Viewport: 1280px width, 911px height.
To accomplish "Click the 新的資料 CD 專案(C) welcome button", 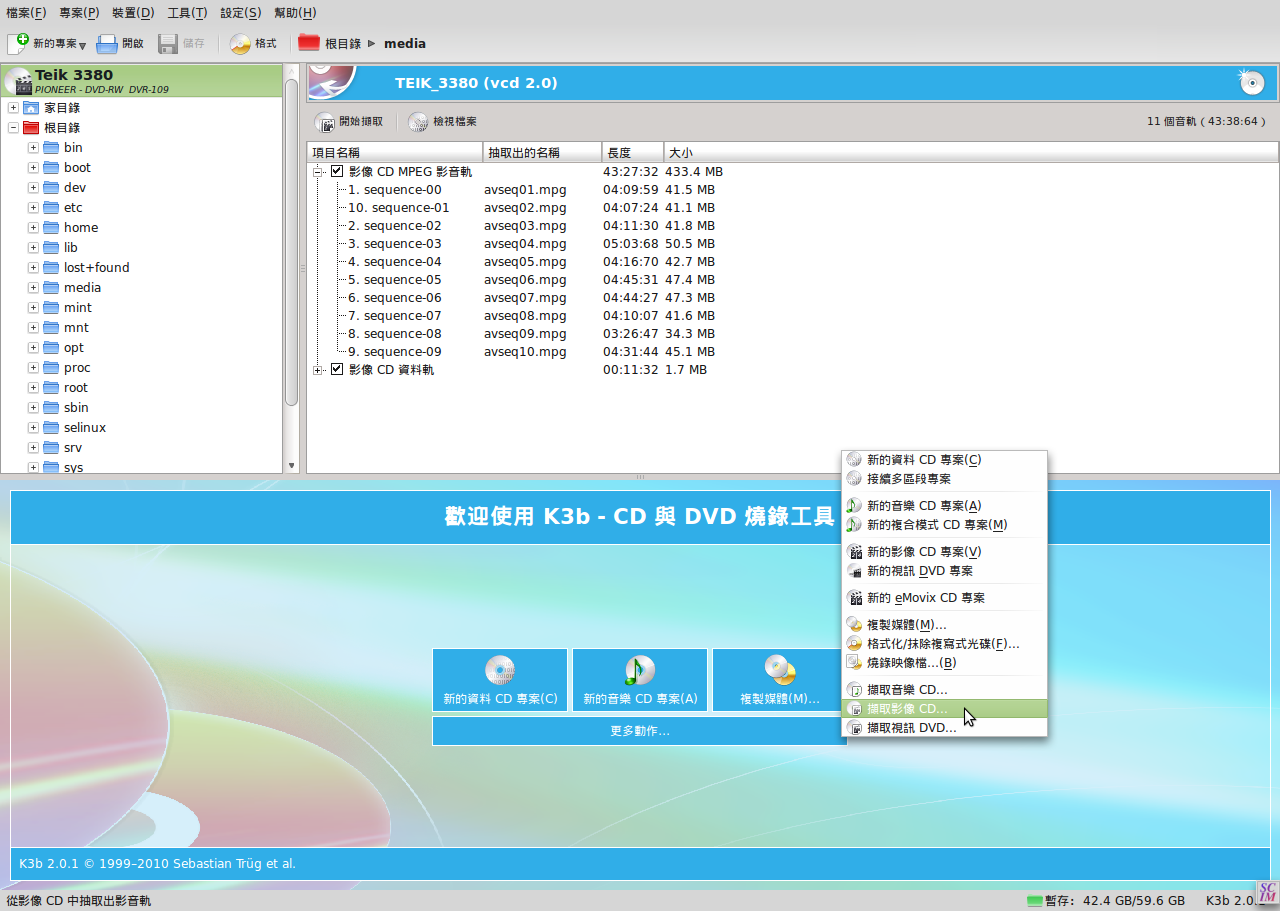I will [x=500, y=680].
